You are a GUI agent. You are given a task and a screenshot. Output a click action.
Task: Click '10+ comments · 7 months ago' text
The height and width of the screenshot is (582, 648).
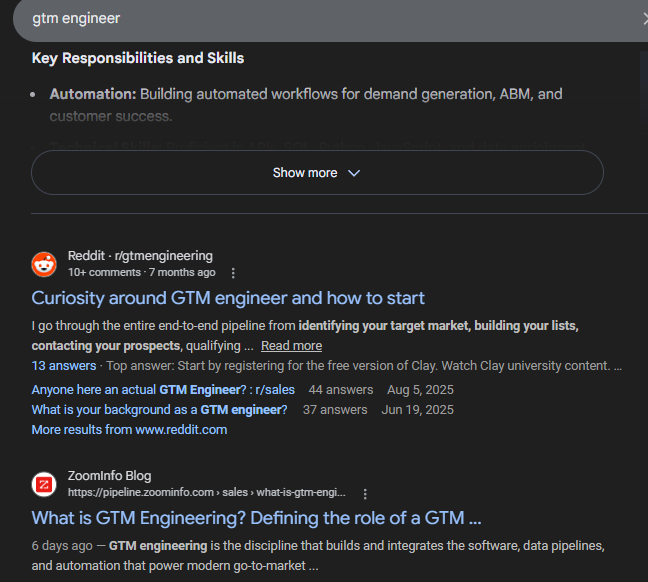pyautogui.click(x=142, y=272)
